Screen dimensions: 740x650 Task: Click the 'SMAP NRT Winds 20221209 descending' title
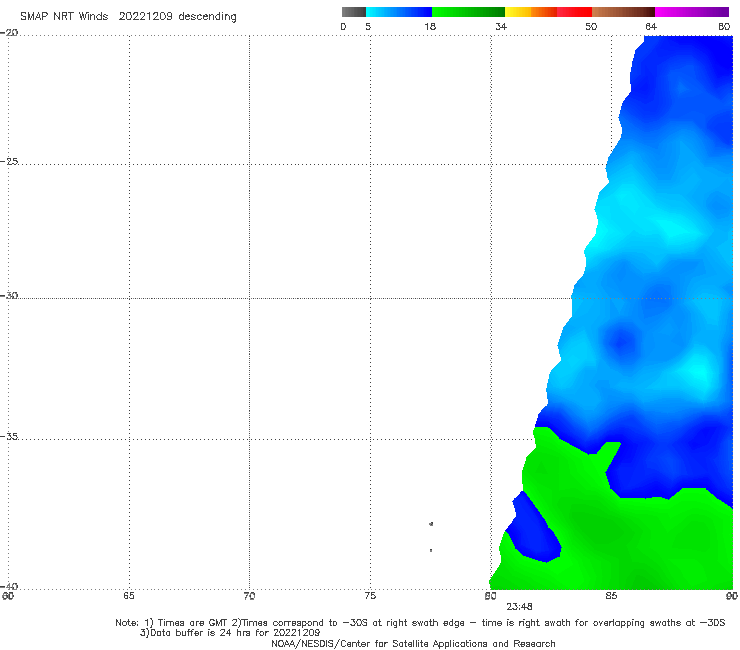tap(128, 17)
